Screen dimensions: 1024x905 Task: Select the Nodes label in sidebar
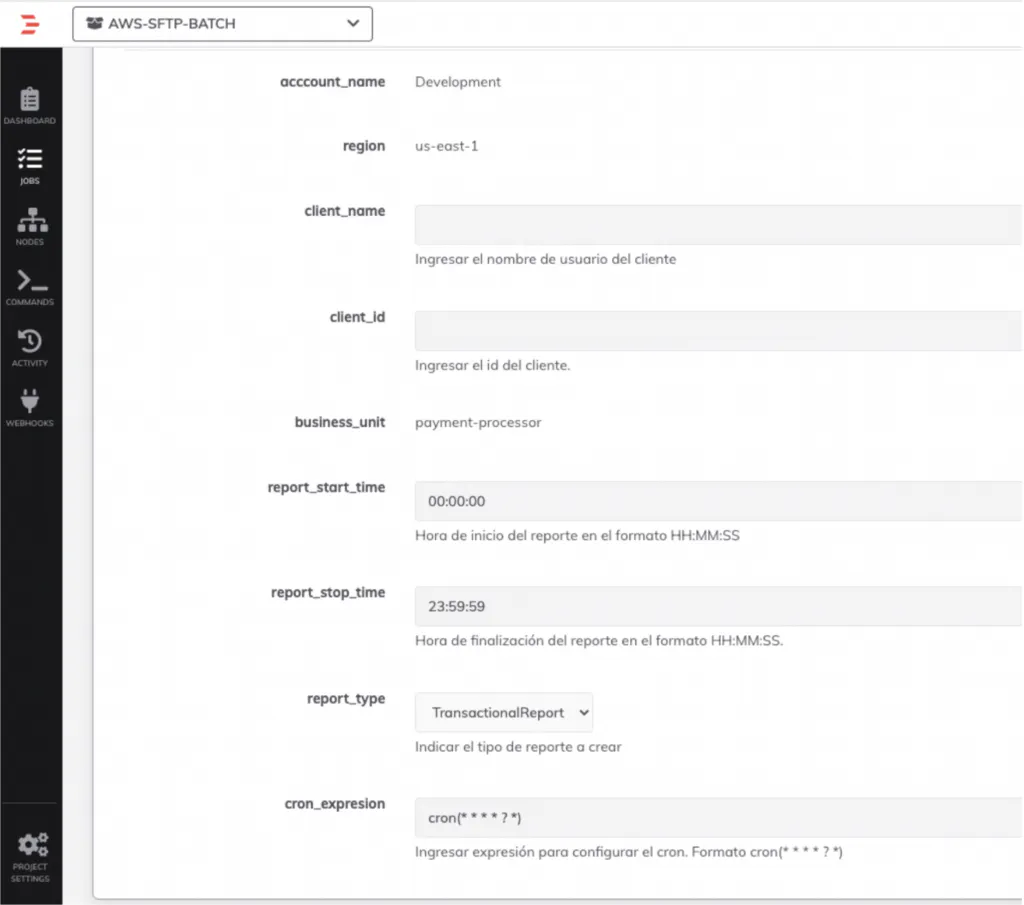(x=30, y=242)
